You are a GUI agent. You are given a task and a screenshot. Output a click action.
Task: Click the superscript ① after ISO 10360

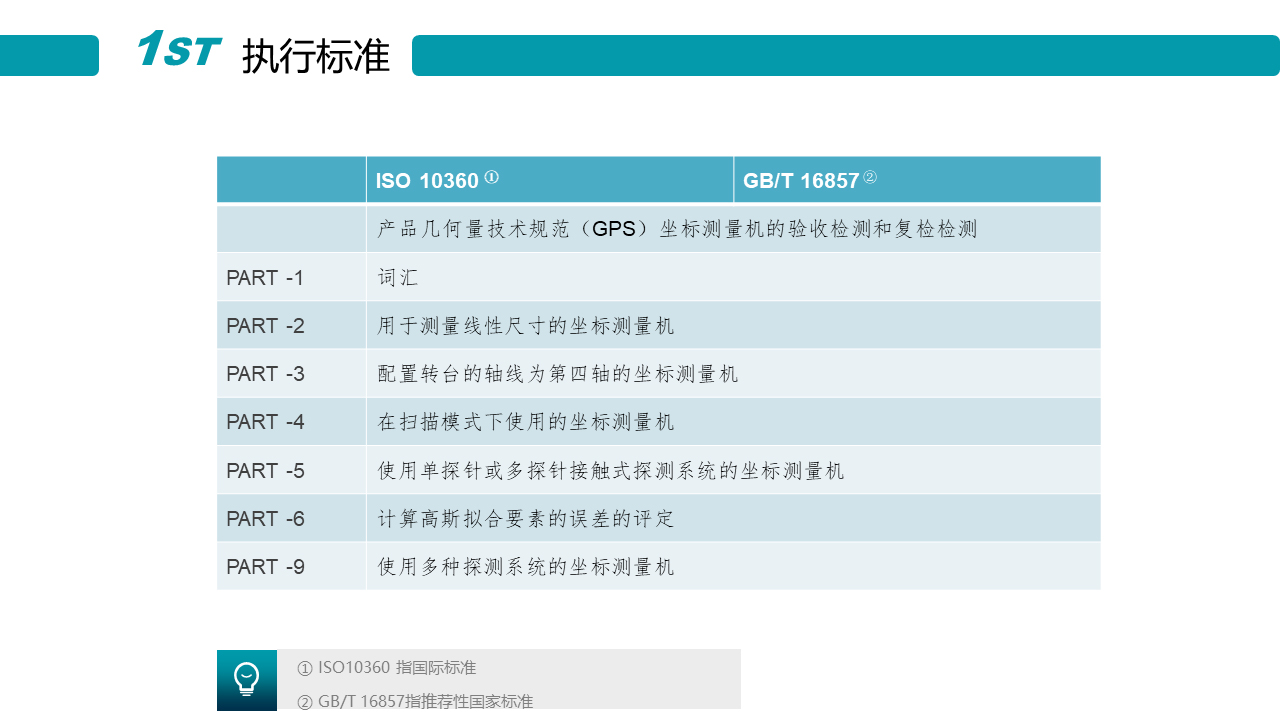[x=491, y=177]
